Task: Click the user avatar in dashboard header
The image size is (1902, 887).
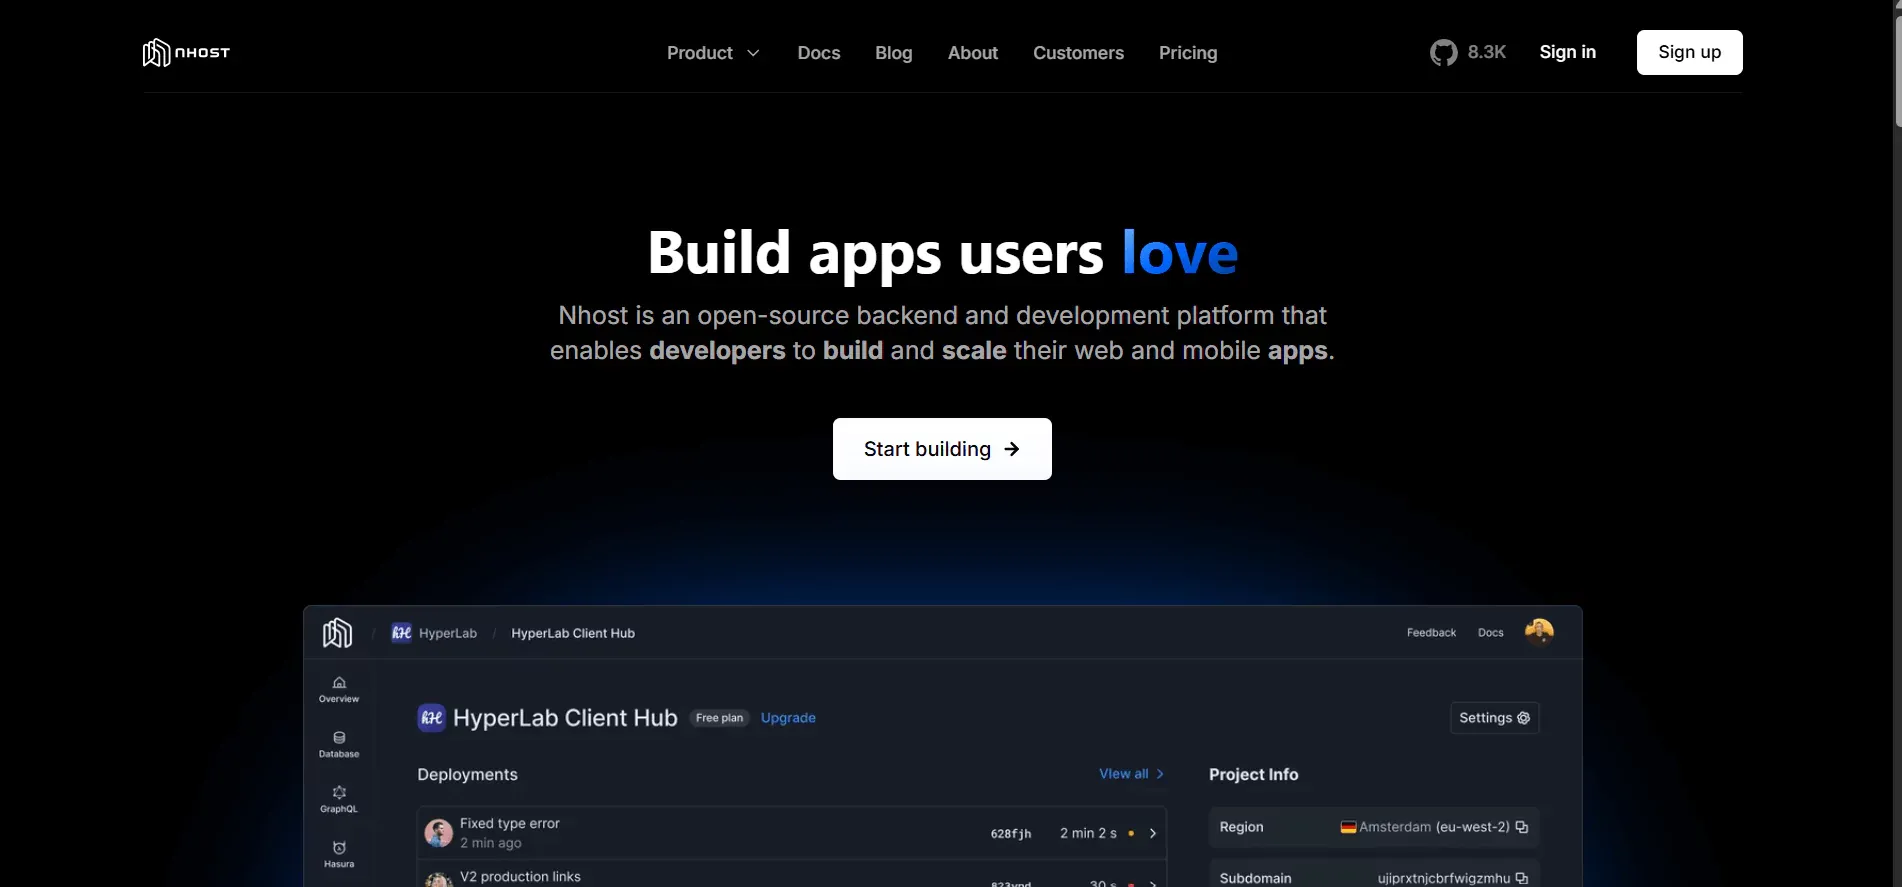Action: pos(1539,632)
